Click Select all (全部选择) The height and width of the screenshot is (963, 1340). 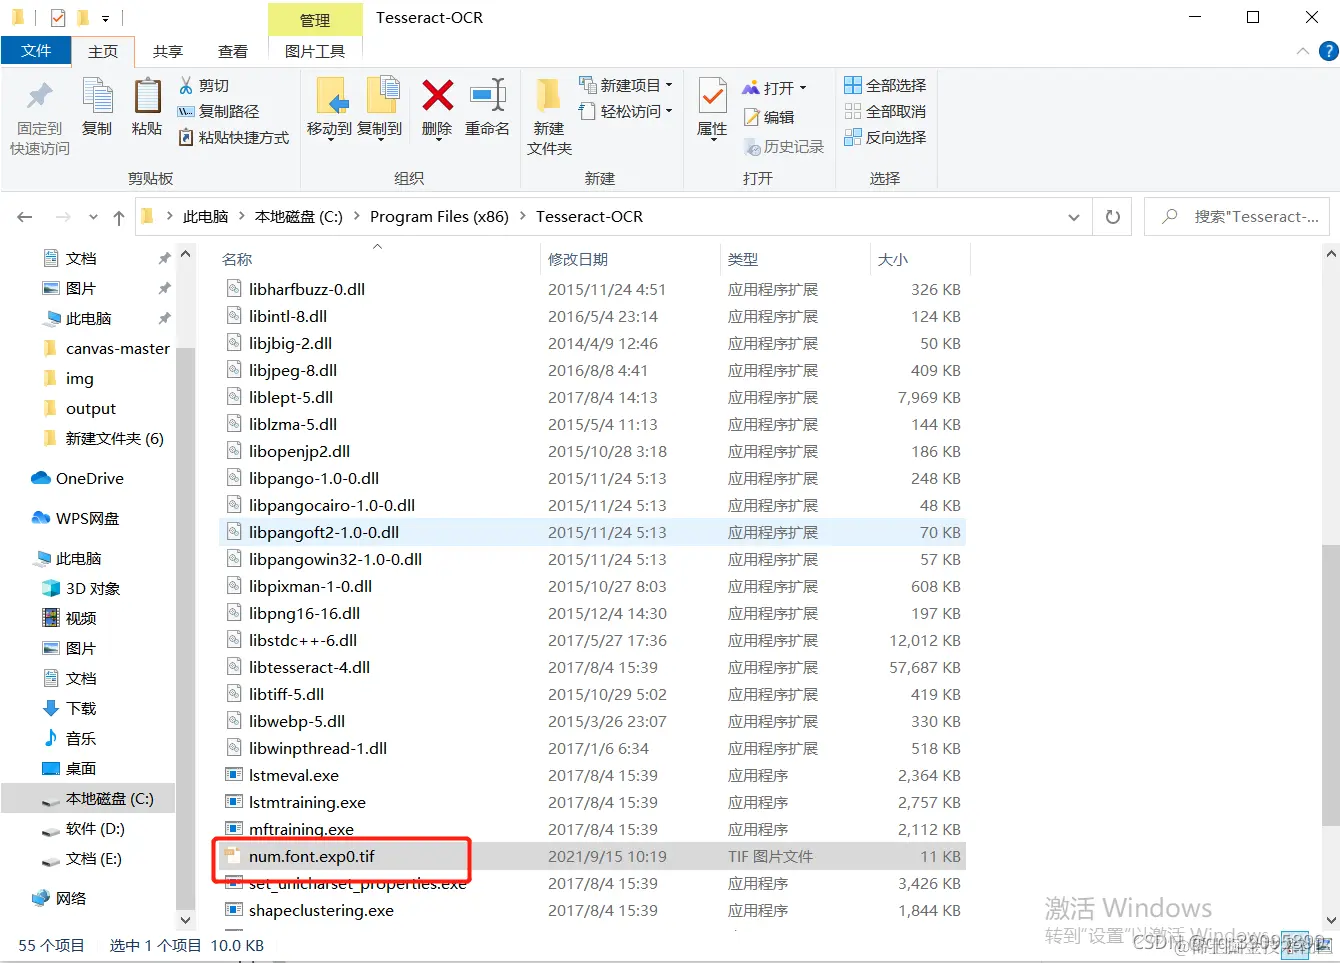click(x=885, y=86)
